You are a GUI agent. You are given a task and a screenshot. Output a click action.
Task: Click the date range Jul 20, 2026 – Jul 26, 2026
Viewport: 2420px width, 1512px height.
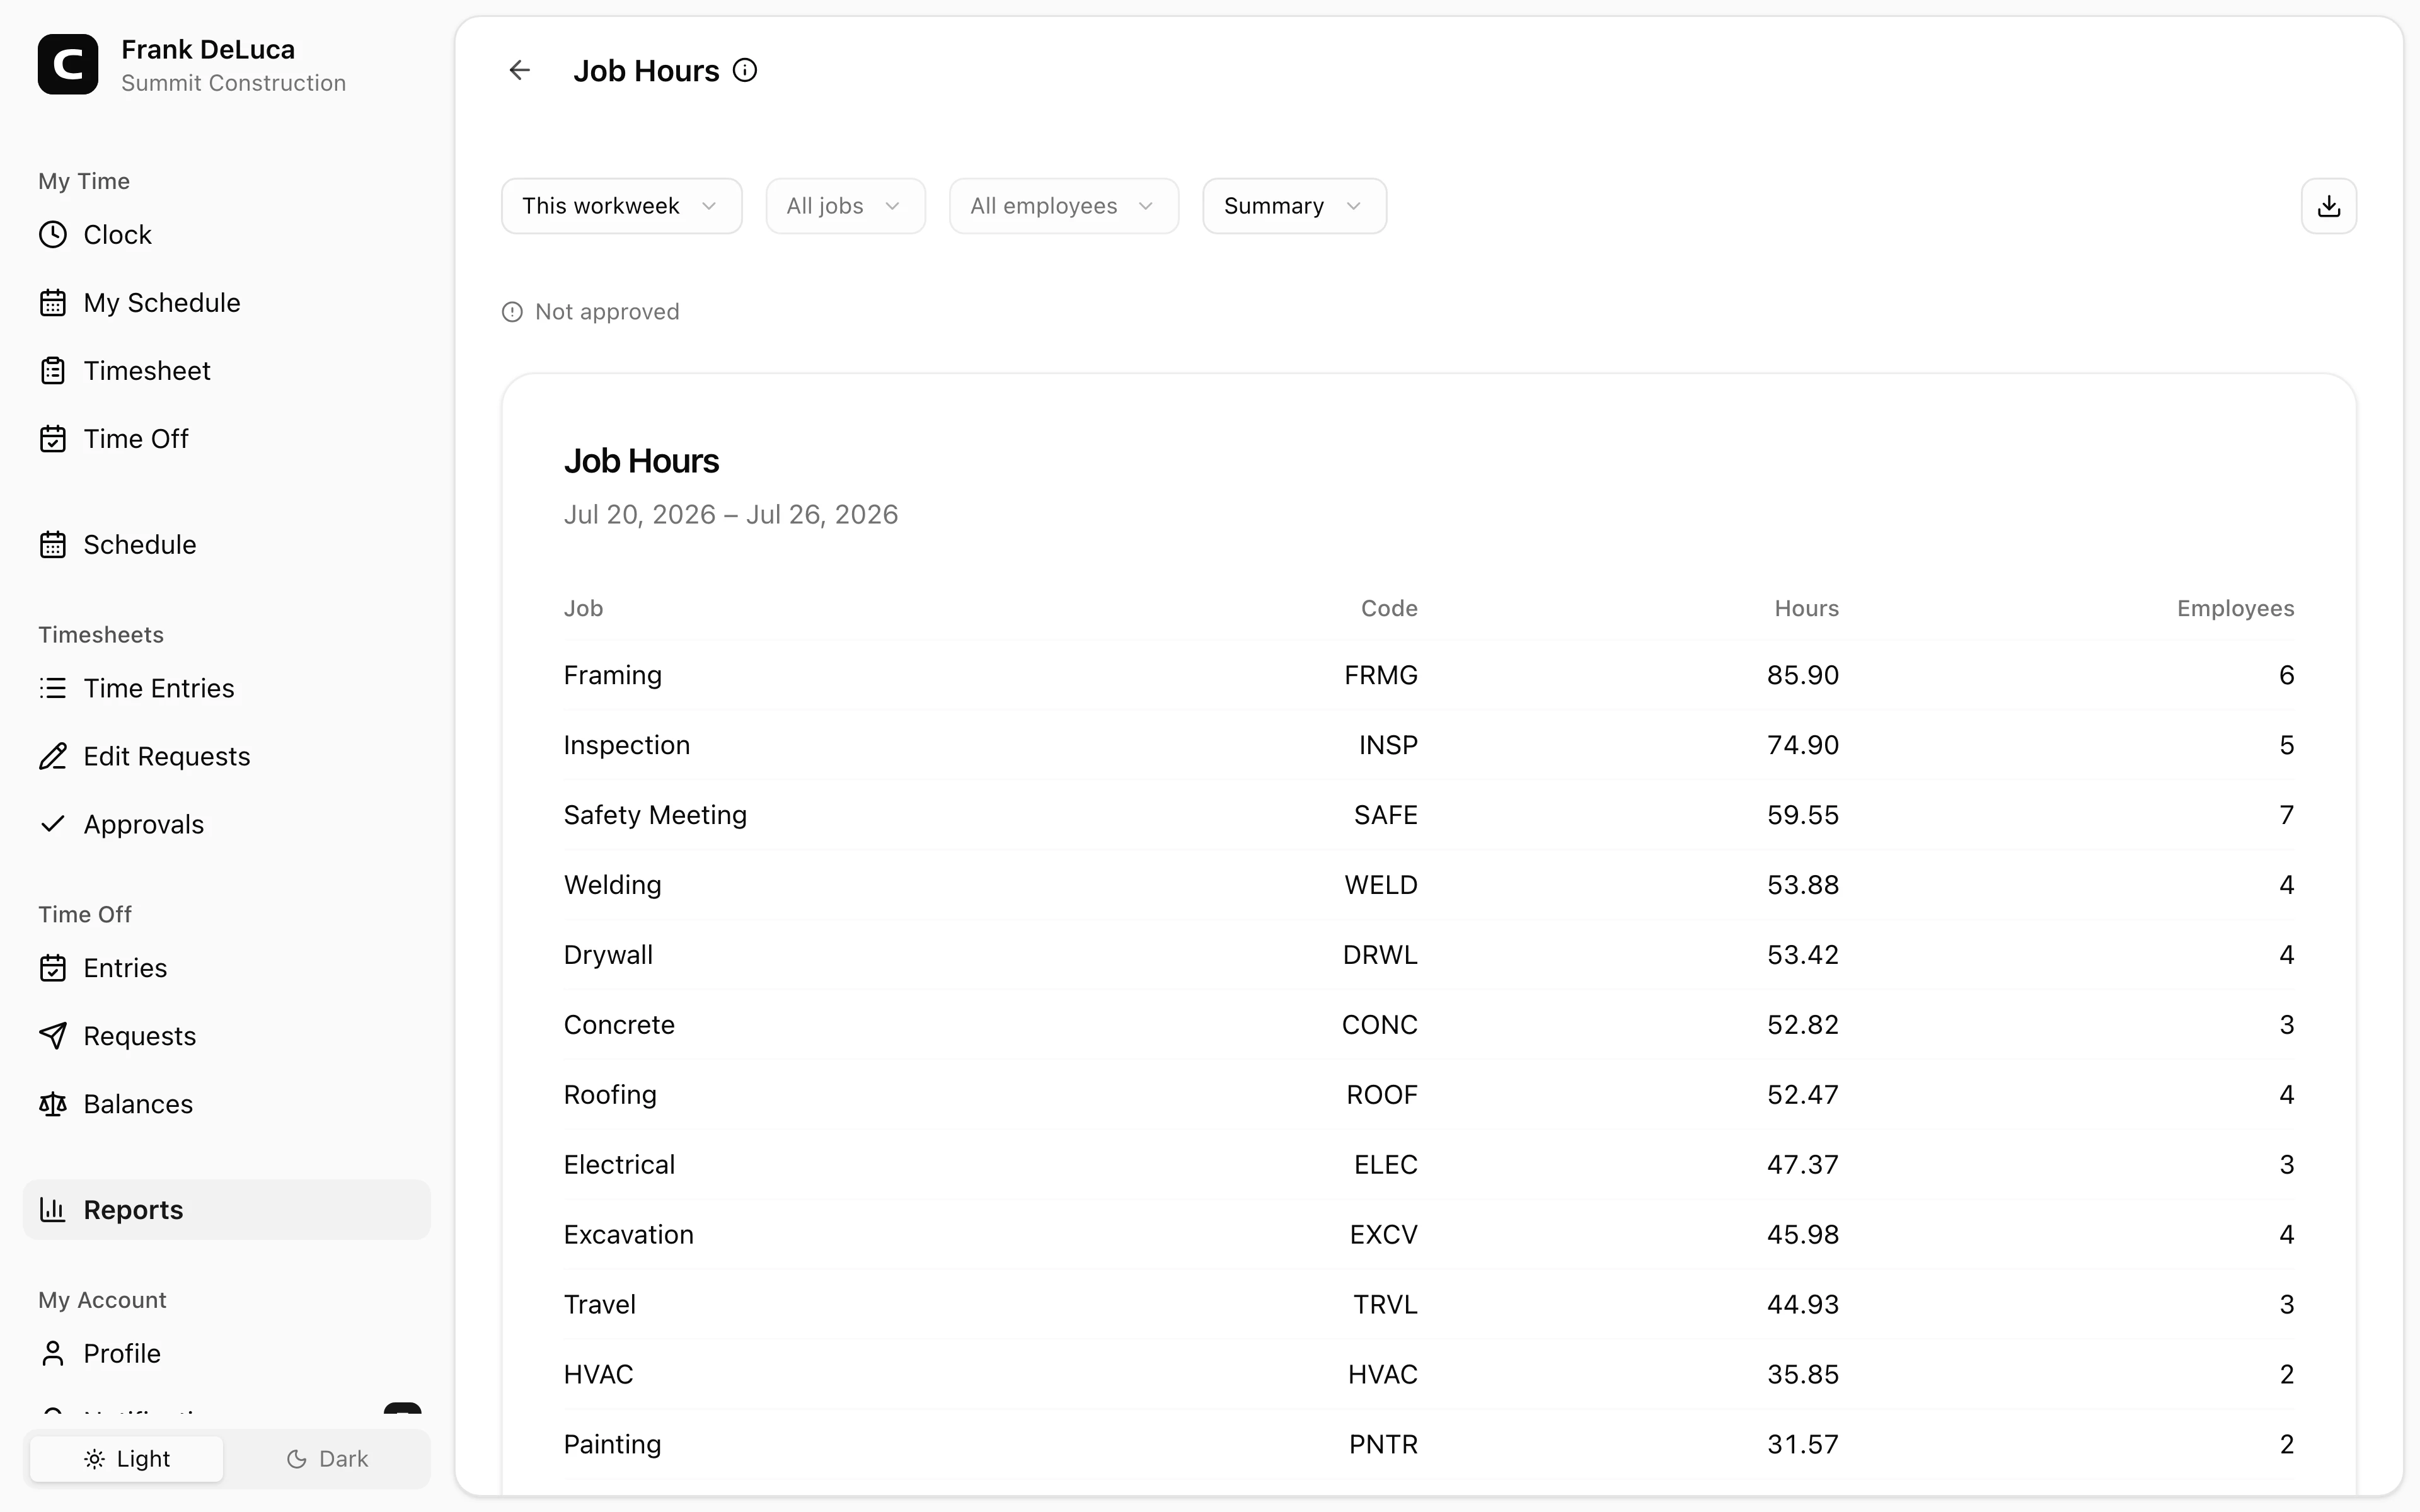click(x=731, y=515)
